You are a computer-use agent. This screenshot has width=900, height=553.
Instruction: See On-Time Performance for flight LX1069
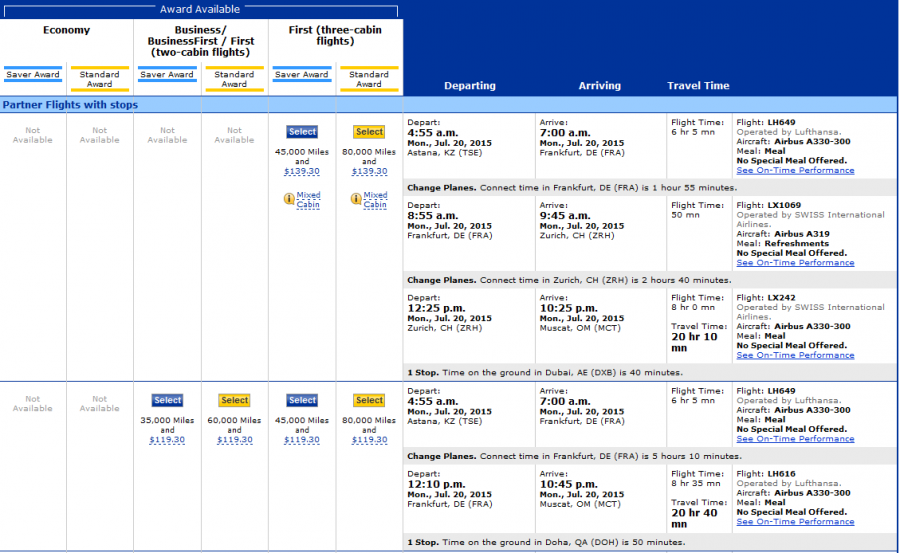pos(795,263)
